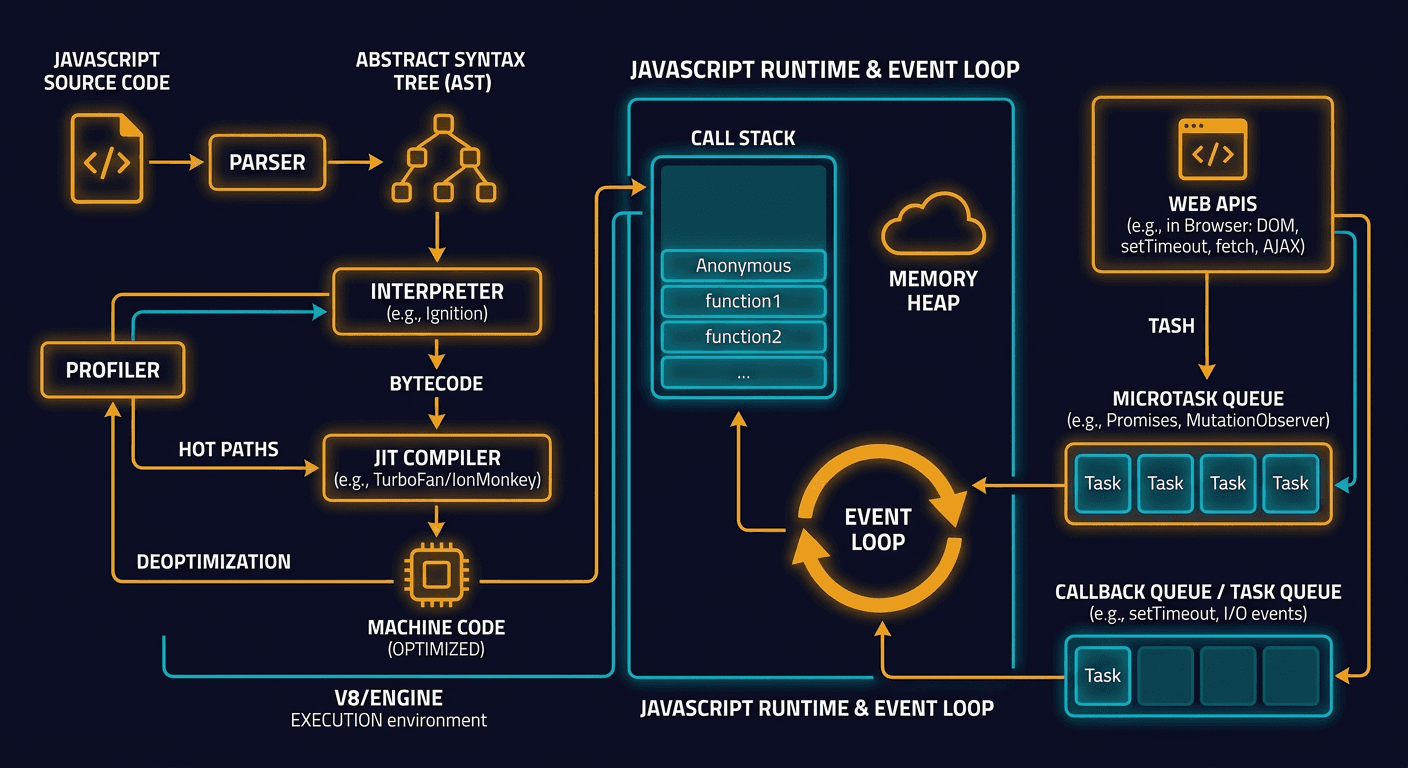Screen dimensions: 1408x768
Task: Click the PARSER button
Action: tap(266, 163)
